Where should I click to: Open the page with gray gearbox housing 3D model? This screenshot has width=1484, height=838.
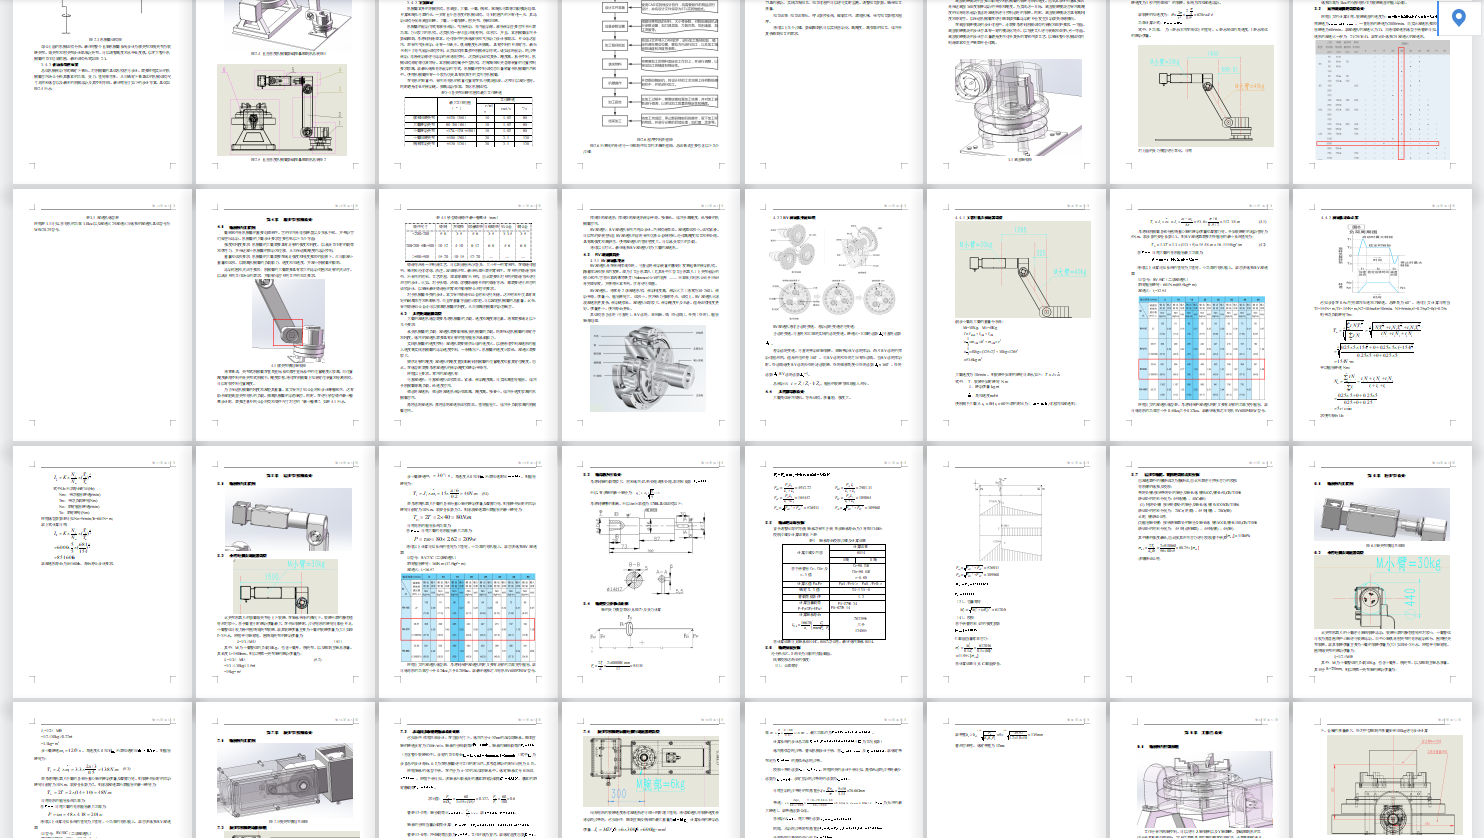[285, 770]
